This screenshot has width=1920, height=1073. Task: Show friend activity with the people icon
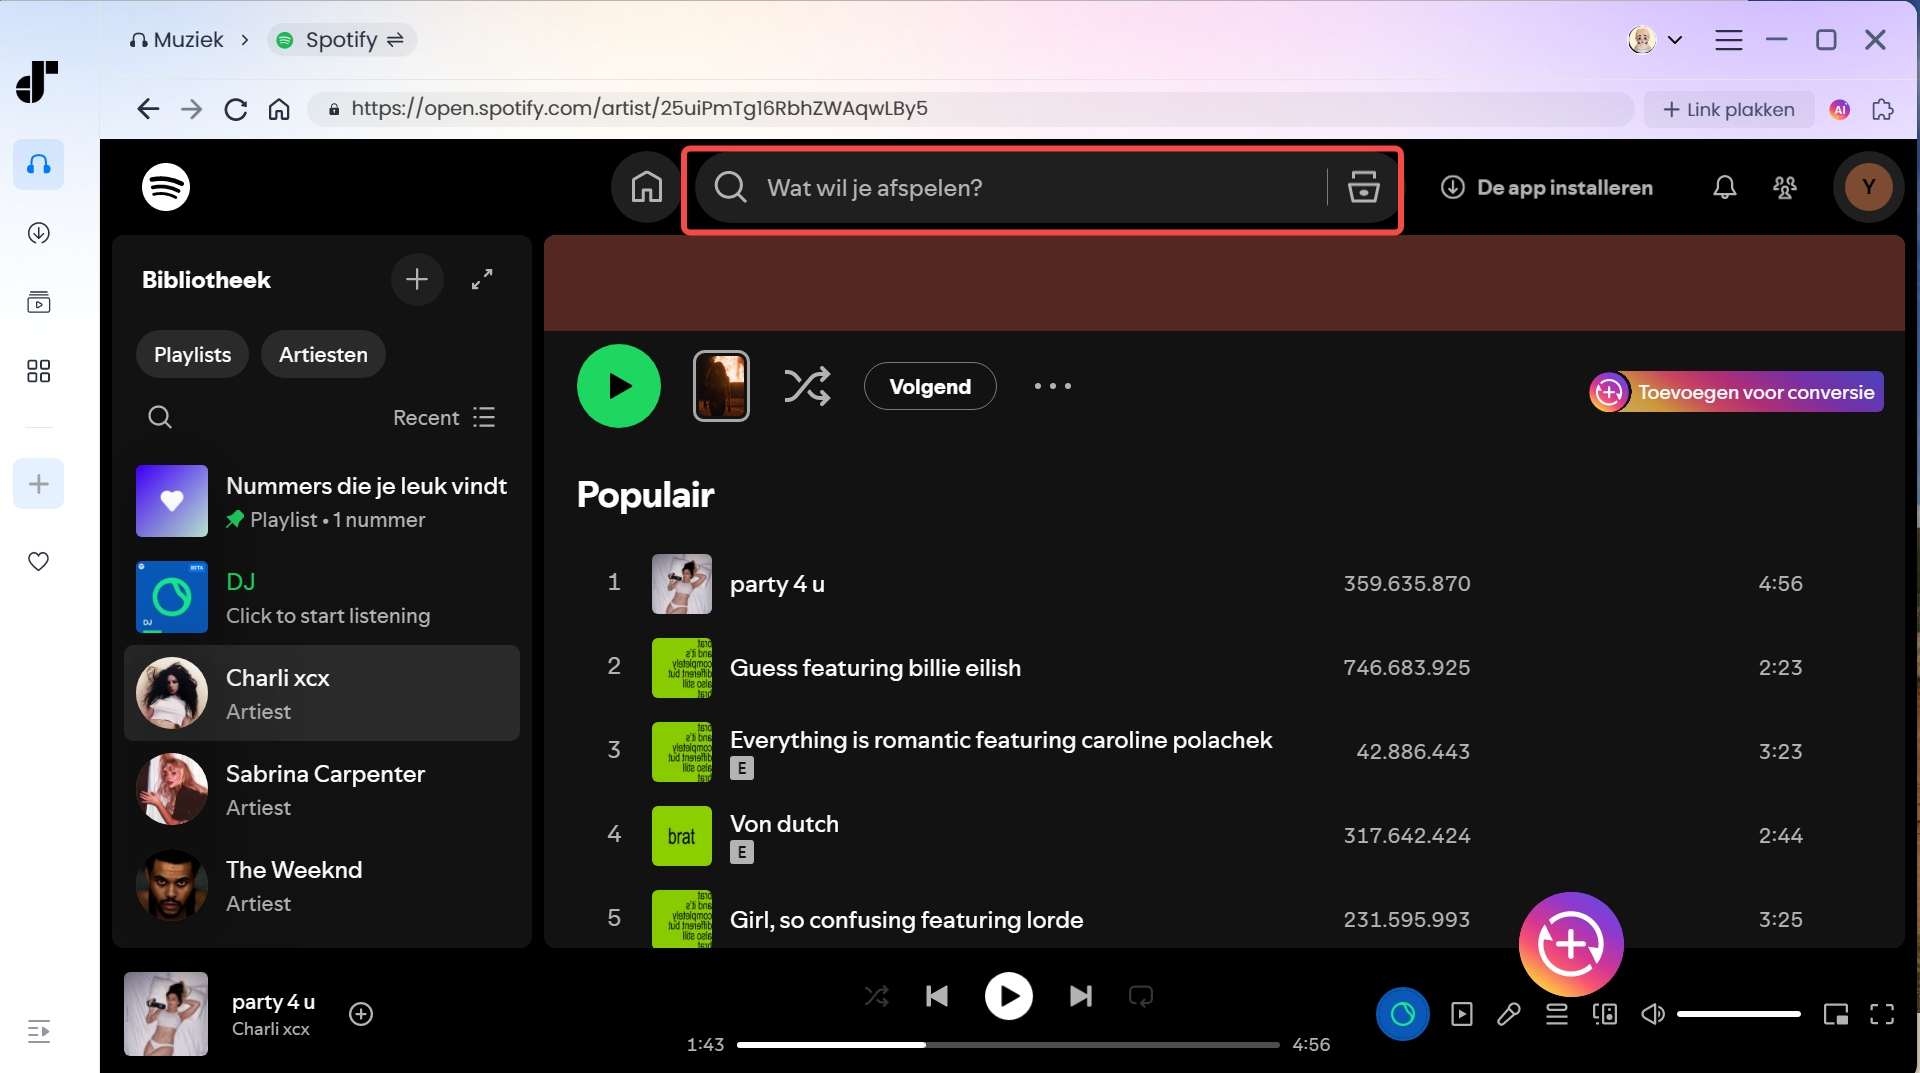(x=1786, y=187)
